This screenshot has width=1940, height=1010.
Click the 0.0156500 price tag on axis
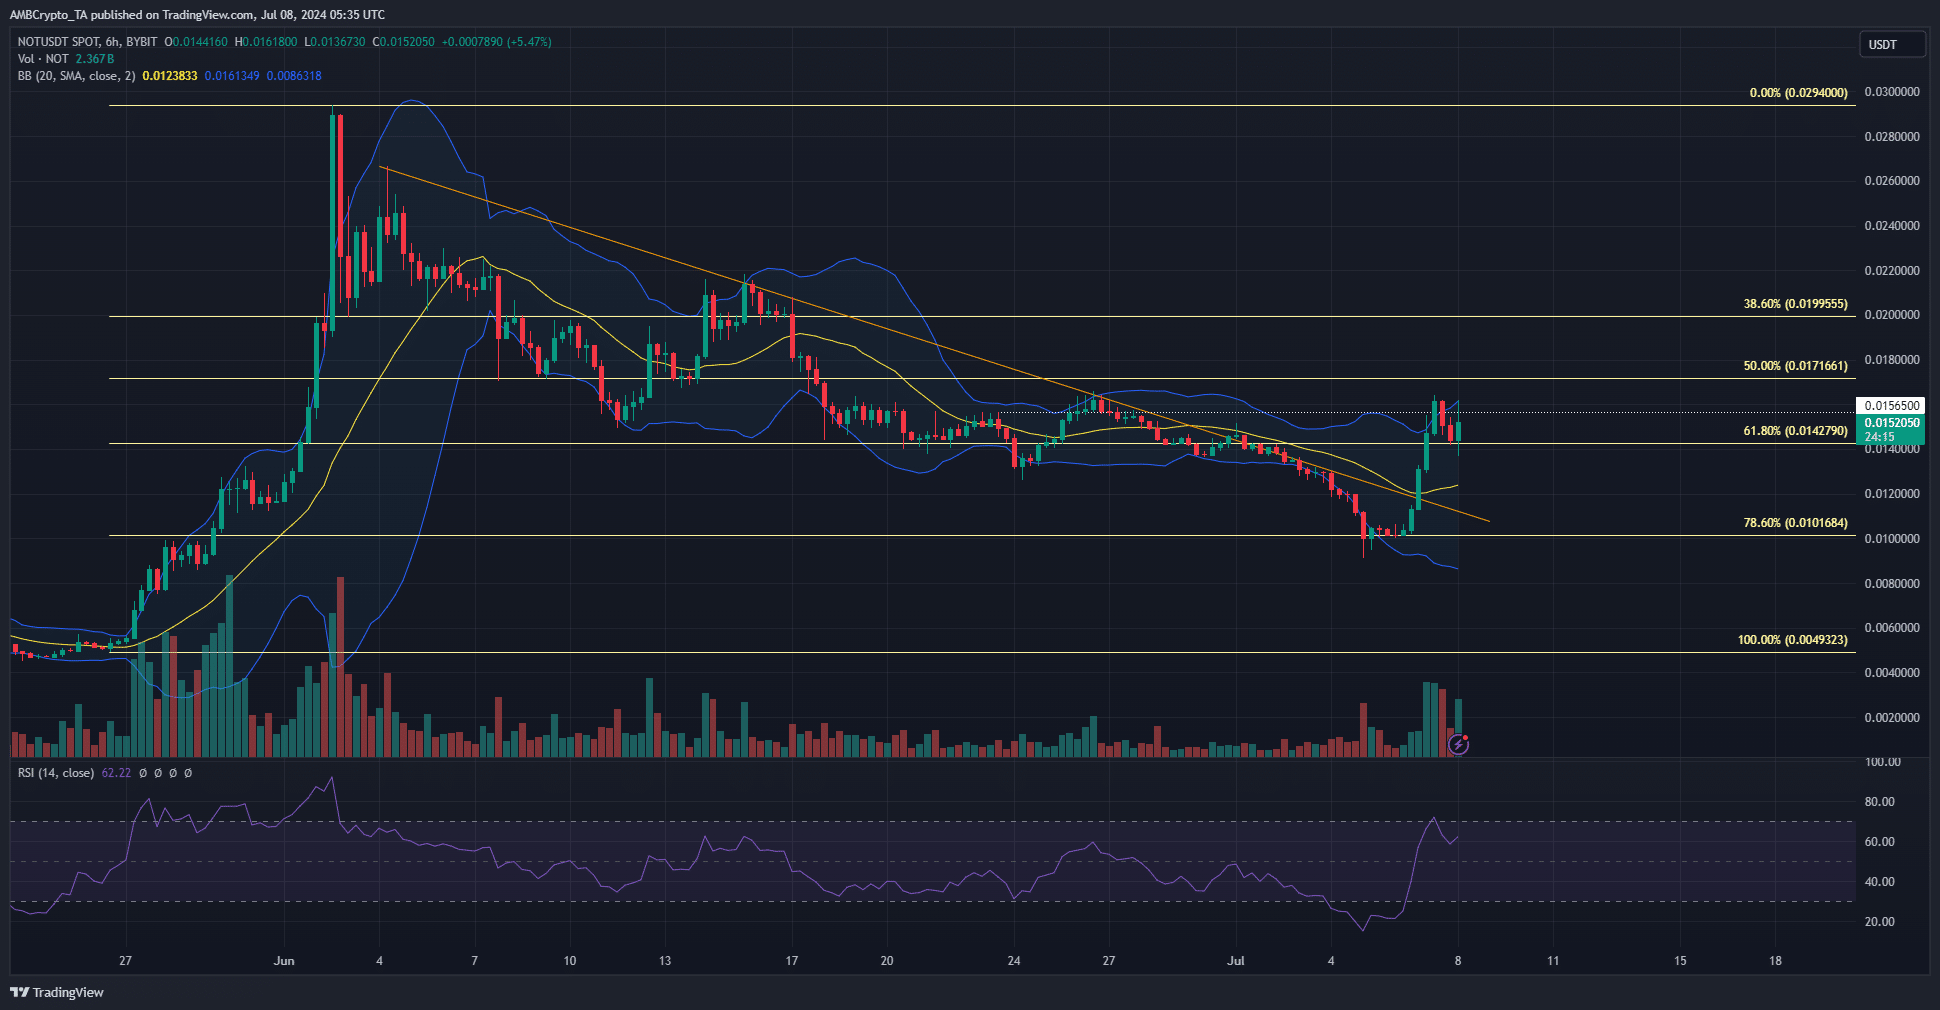click(1890, 405)
